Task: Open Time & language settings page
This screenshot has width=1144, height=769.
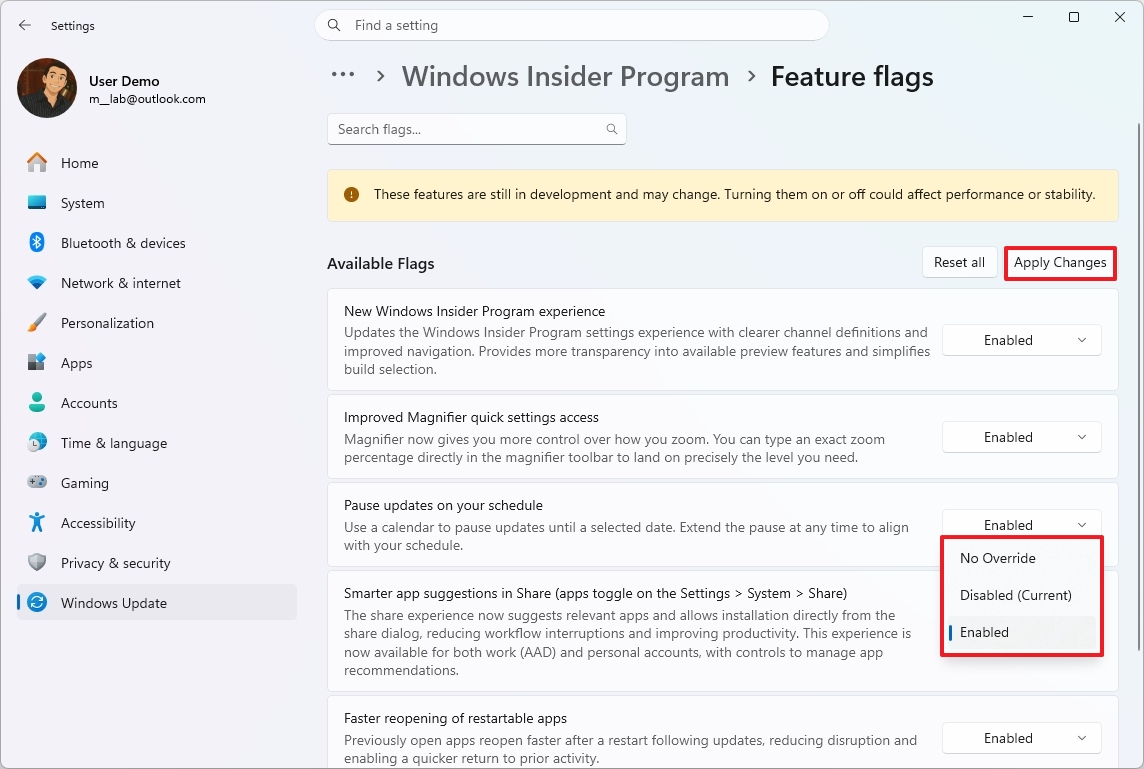Action: click(157, 443)
